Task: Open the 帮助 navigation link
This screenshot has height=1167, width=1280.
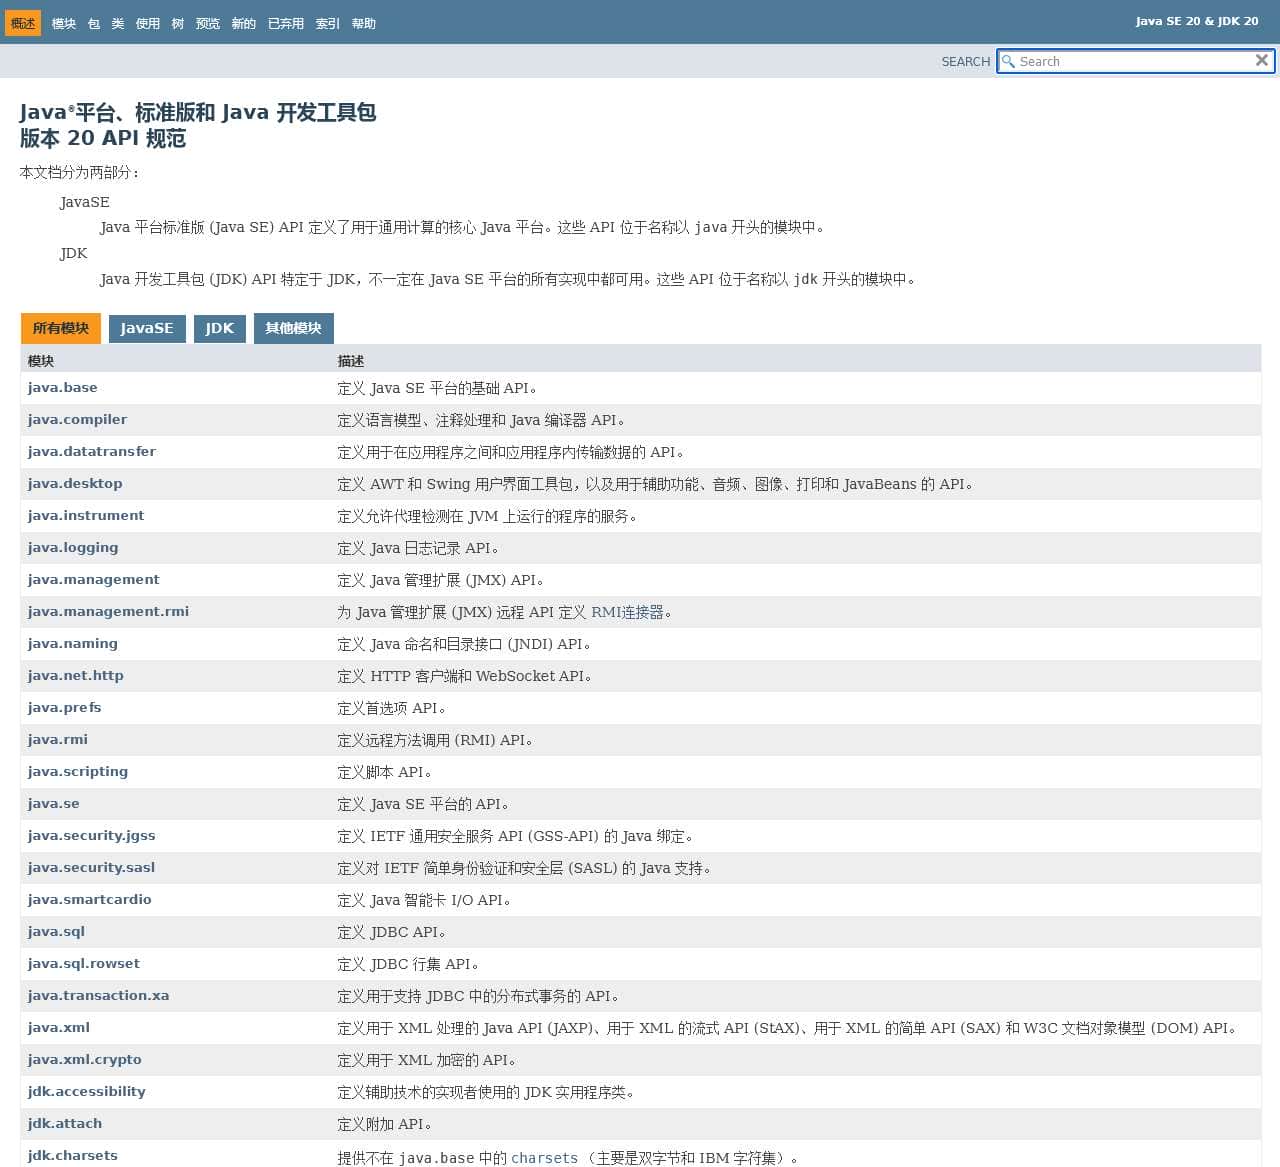Action: tap(364, 23)
